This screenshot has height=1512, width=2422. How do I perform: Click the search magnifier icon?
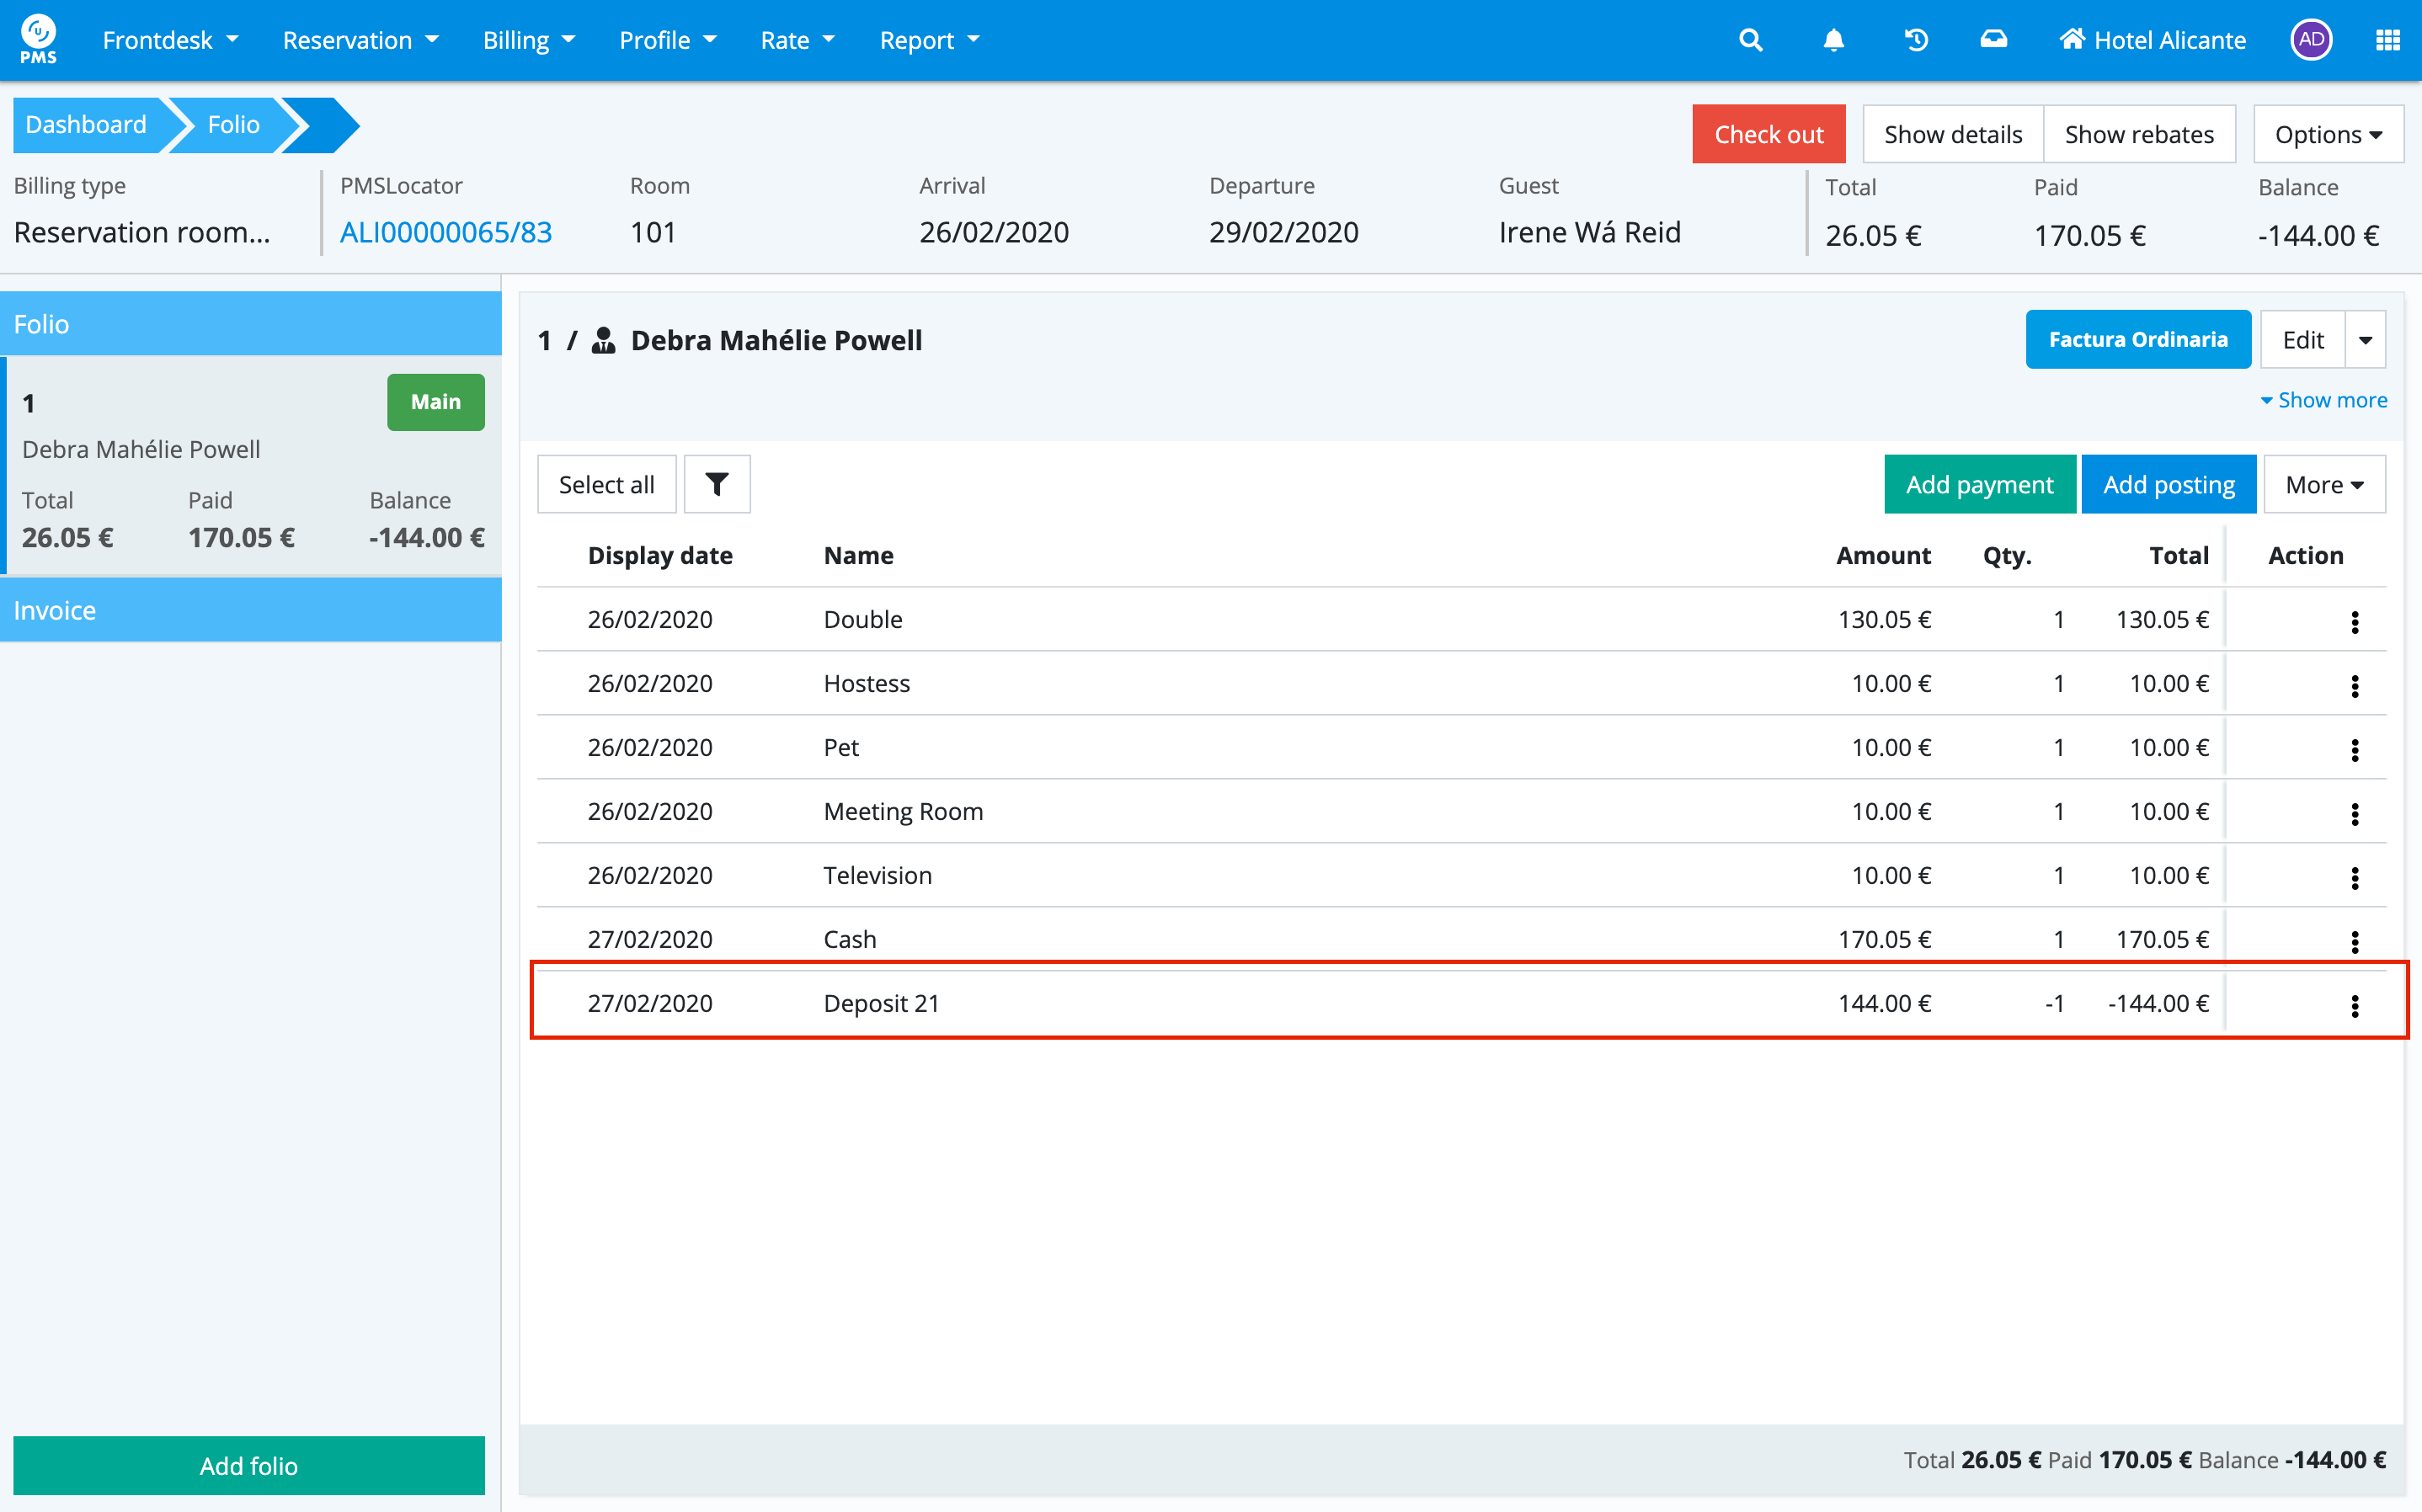point(1750,40)
